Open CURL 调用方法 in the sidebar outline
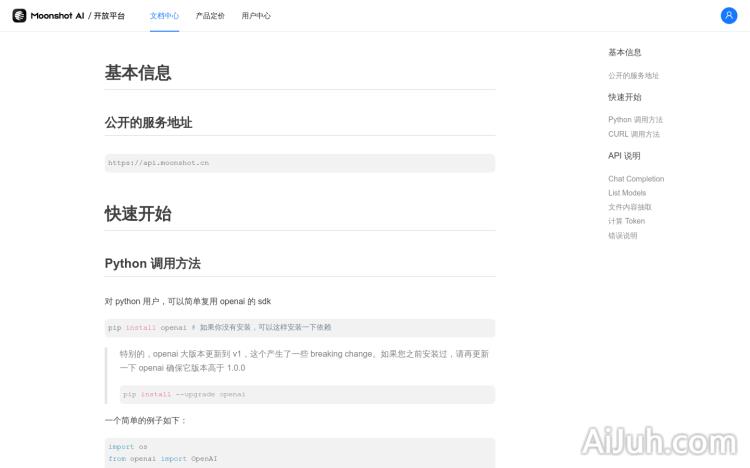 click(634, 134)
